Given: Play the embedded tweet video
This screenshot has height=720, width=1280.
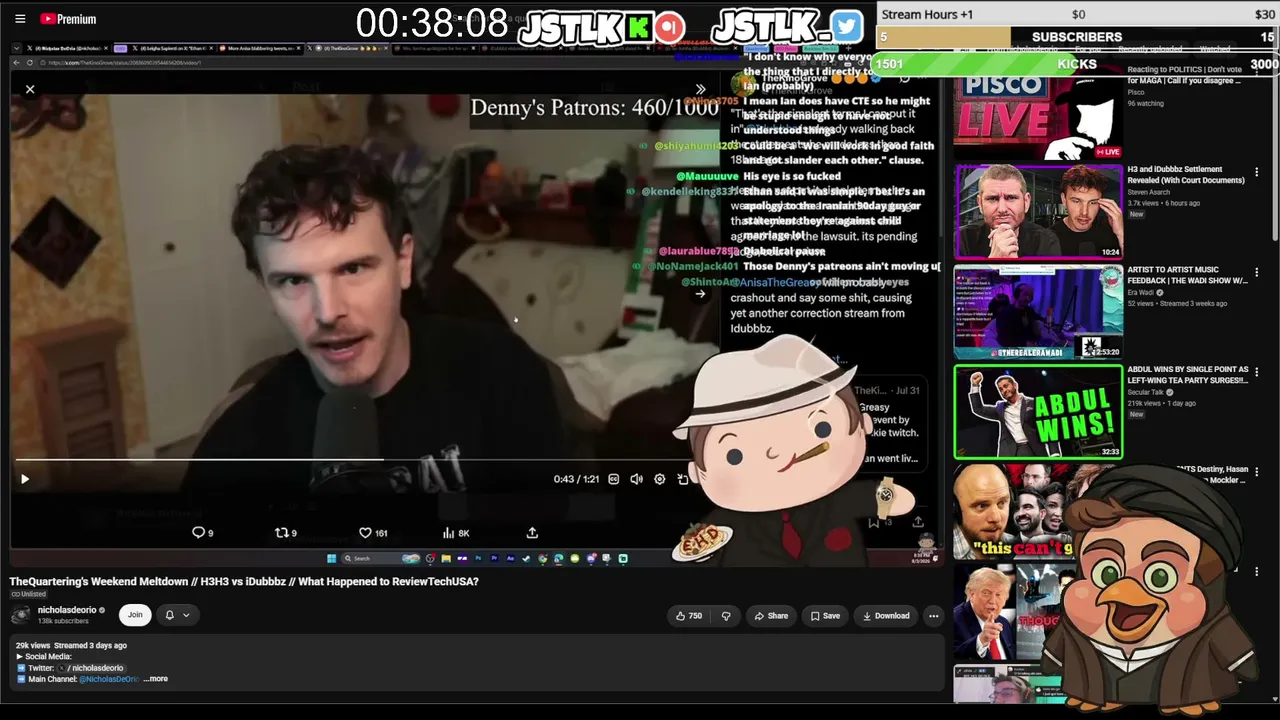Looking at the screenshot, I should tap(25, 479).
